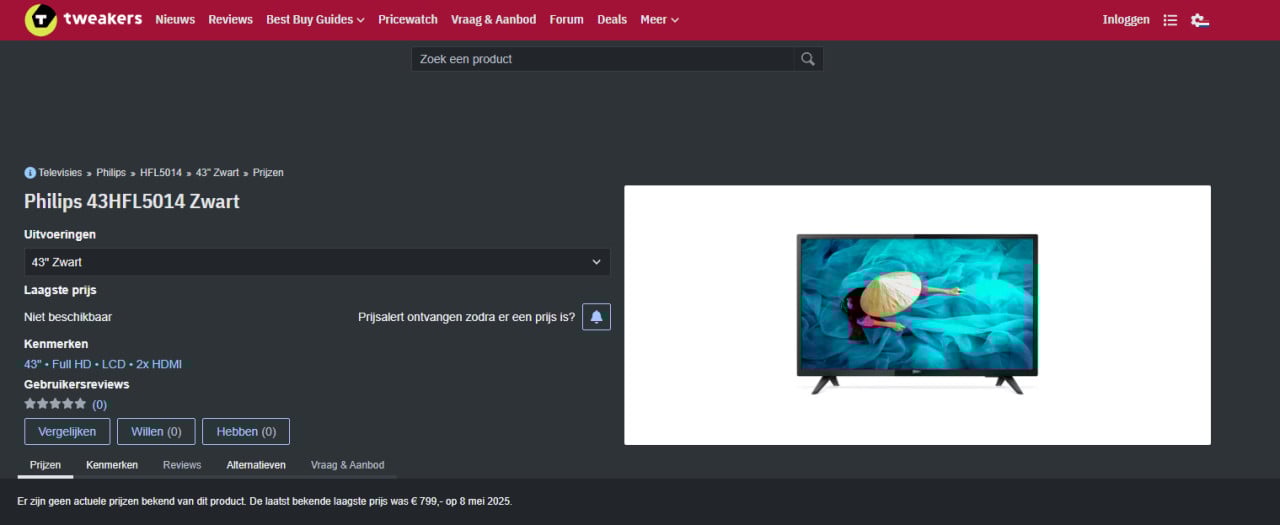Click the tweakers wordmark text
1280x525 pixels.
pos(102,19)
